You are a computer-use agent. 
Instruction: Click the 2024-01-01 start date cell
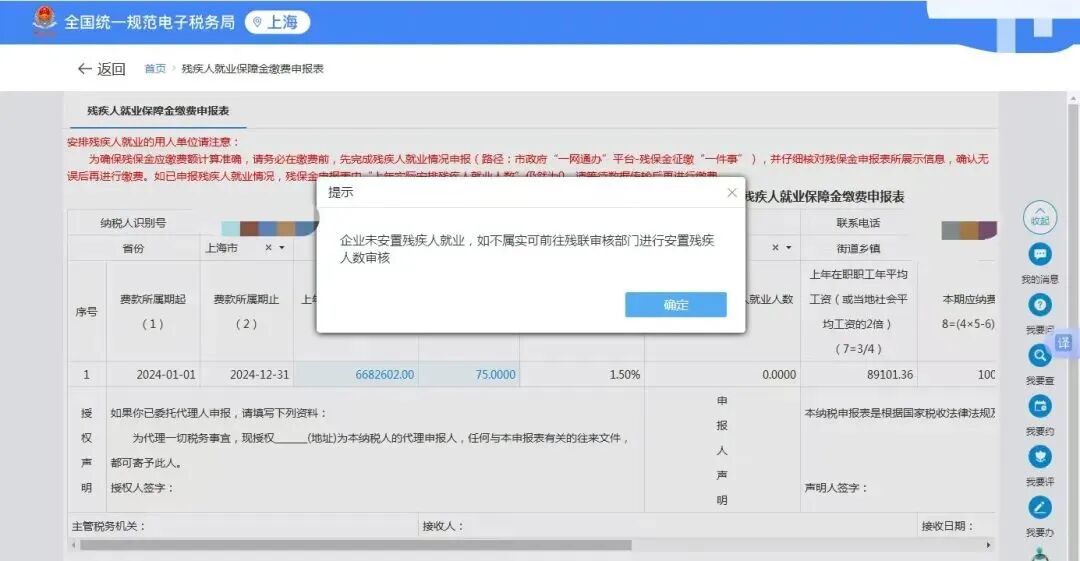coord(154,374)
